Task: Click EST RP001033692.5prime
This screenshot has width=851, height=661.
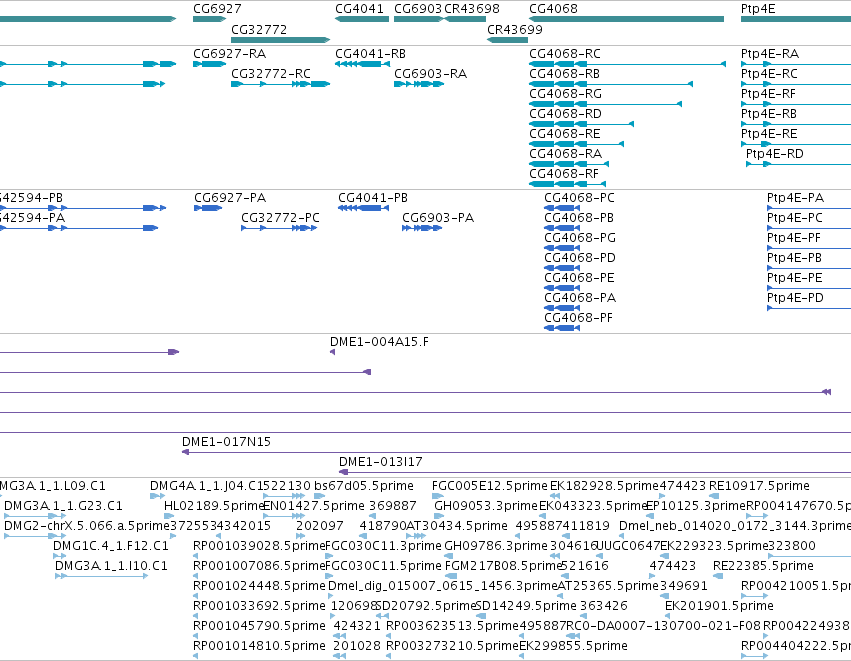Action: click(195, 616)
